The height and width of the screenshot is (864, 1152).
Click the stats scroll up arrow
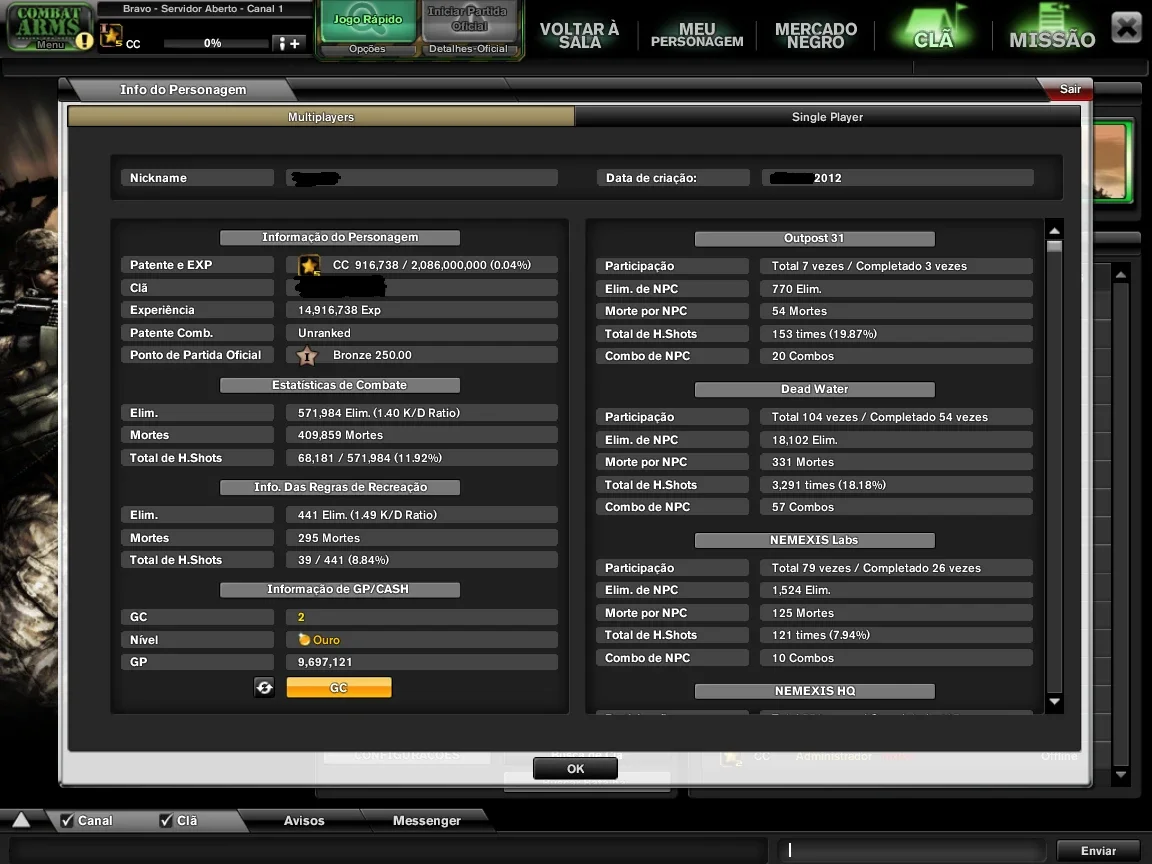click(1054, 231)
